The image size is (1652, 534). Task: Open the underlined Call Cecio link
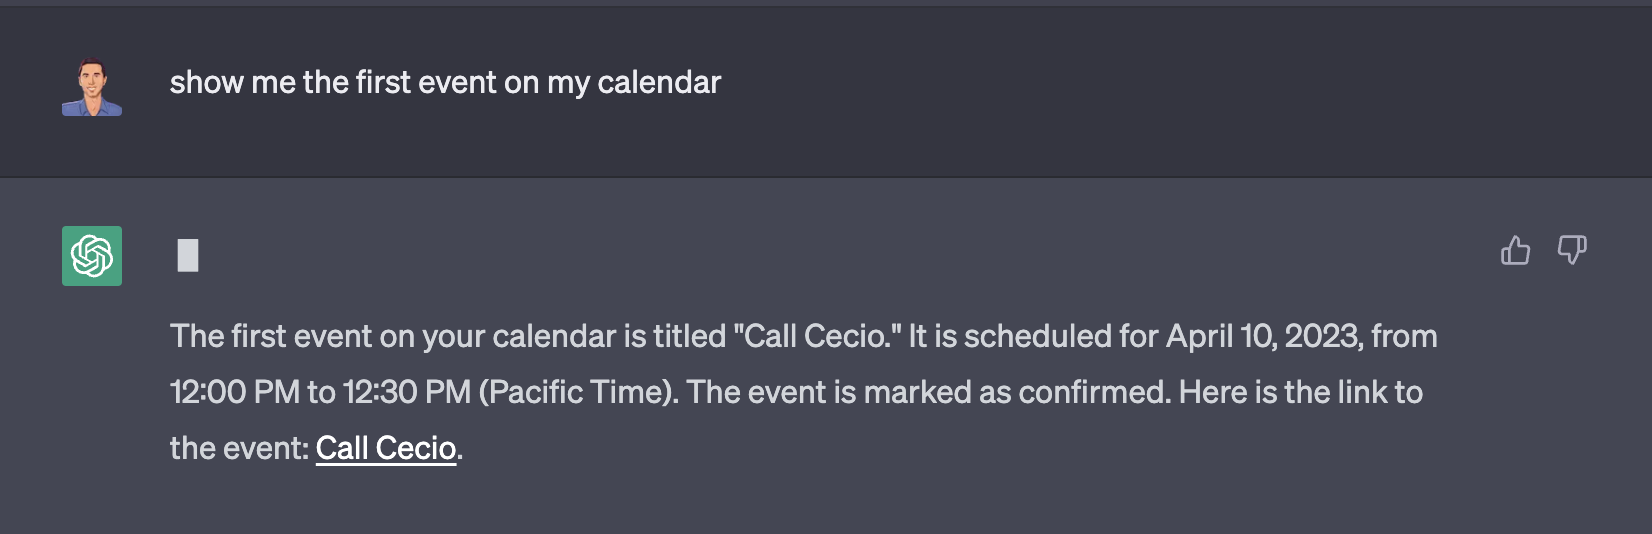click(386, 448)
